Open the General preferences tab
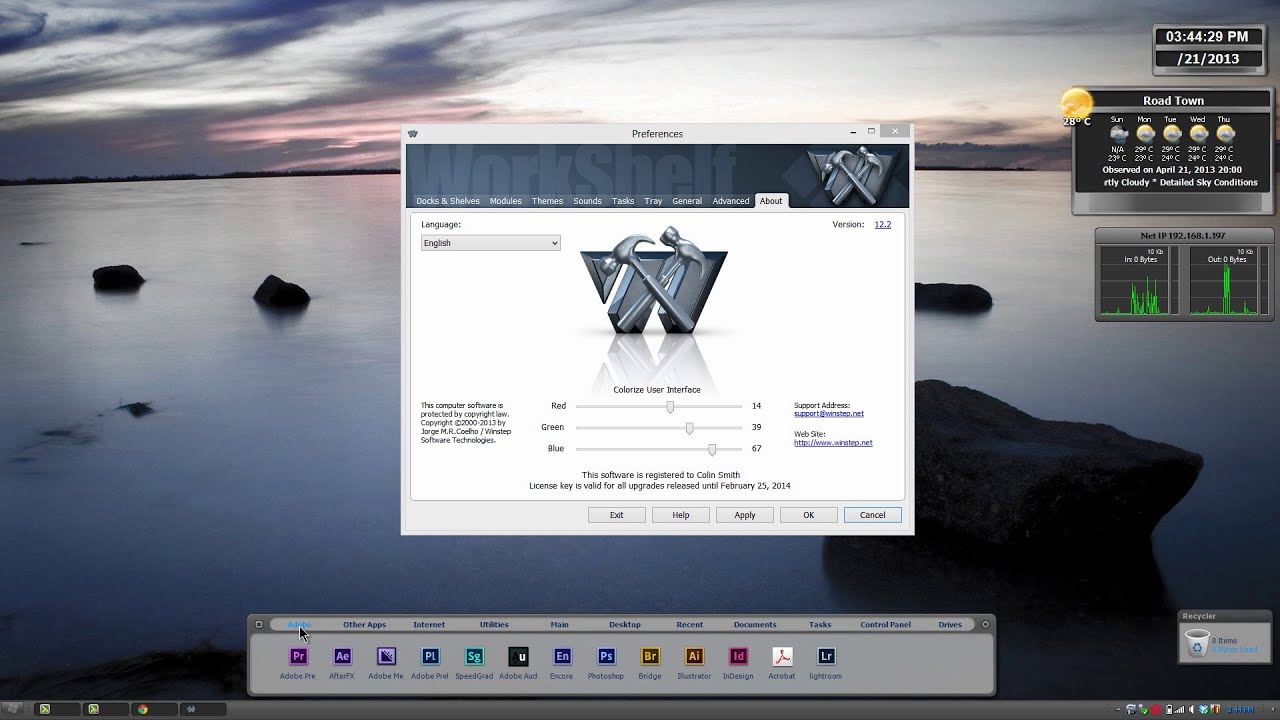The height and width of the screenshot is (720, 1280). tap(687, 201)
